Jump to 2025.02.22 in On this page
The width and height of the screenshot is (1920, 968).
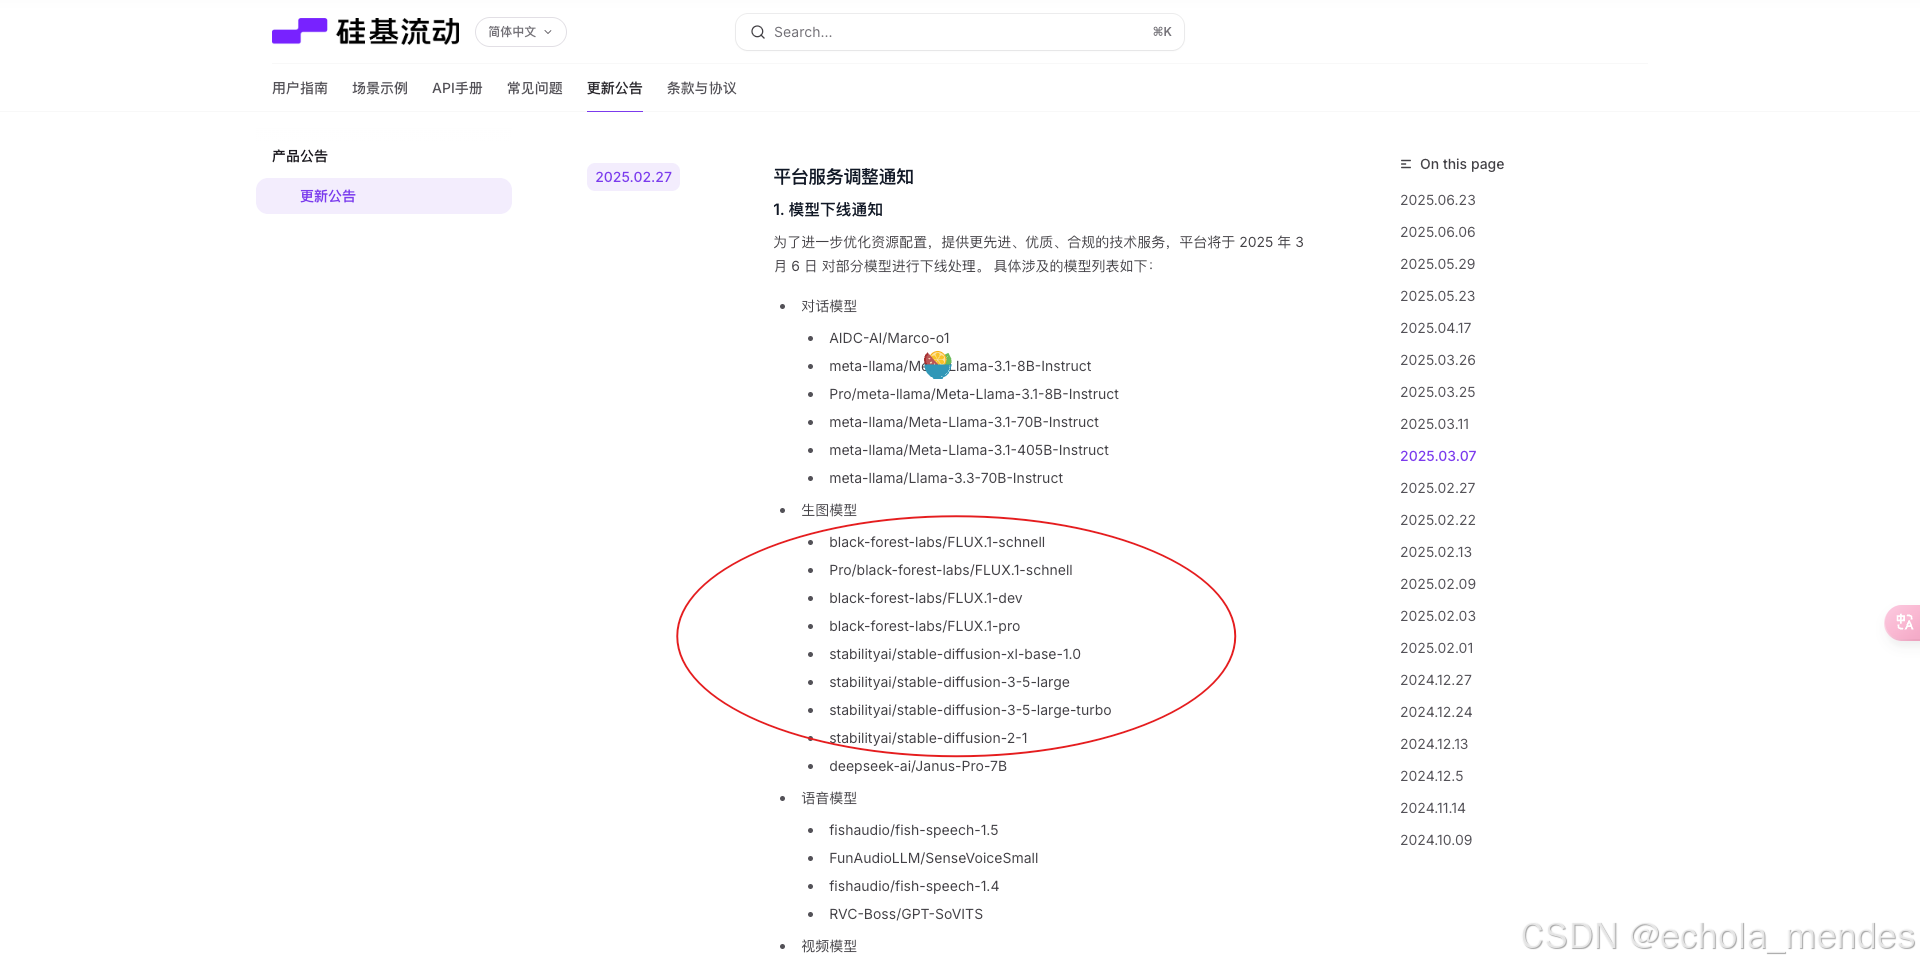tap(1438, 520)
